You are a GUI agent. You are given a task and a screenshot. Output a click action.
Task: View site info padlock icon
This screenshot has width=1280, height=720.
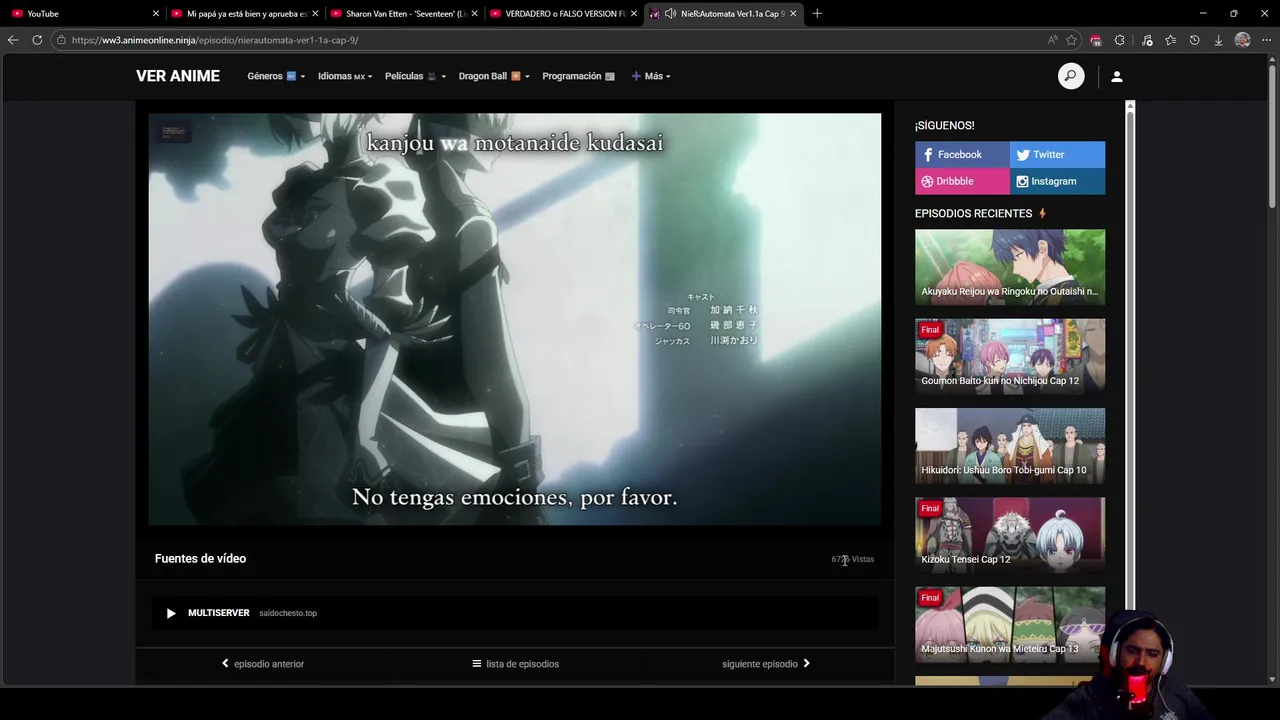[61, 40]
